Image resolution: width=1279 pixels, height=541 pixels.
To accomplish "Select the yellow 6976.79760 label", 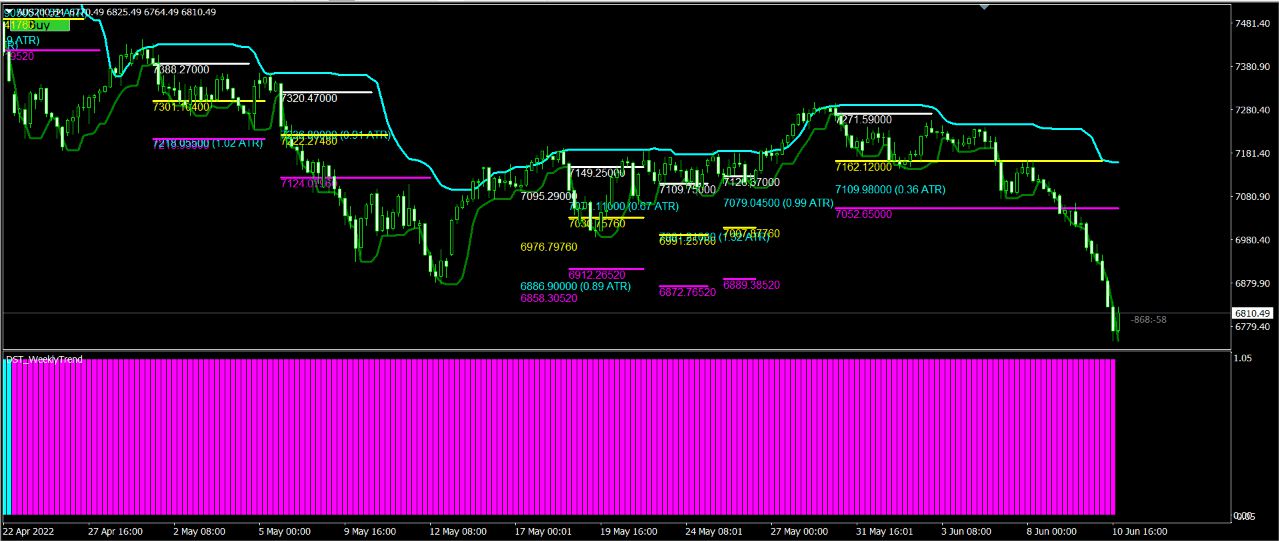I will [549, 247].
